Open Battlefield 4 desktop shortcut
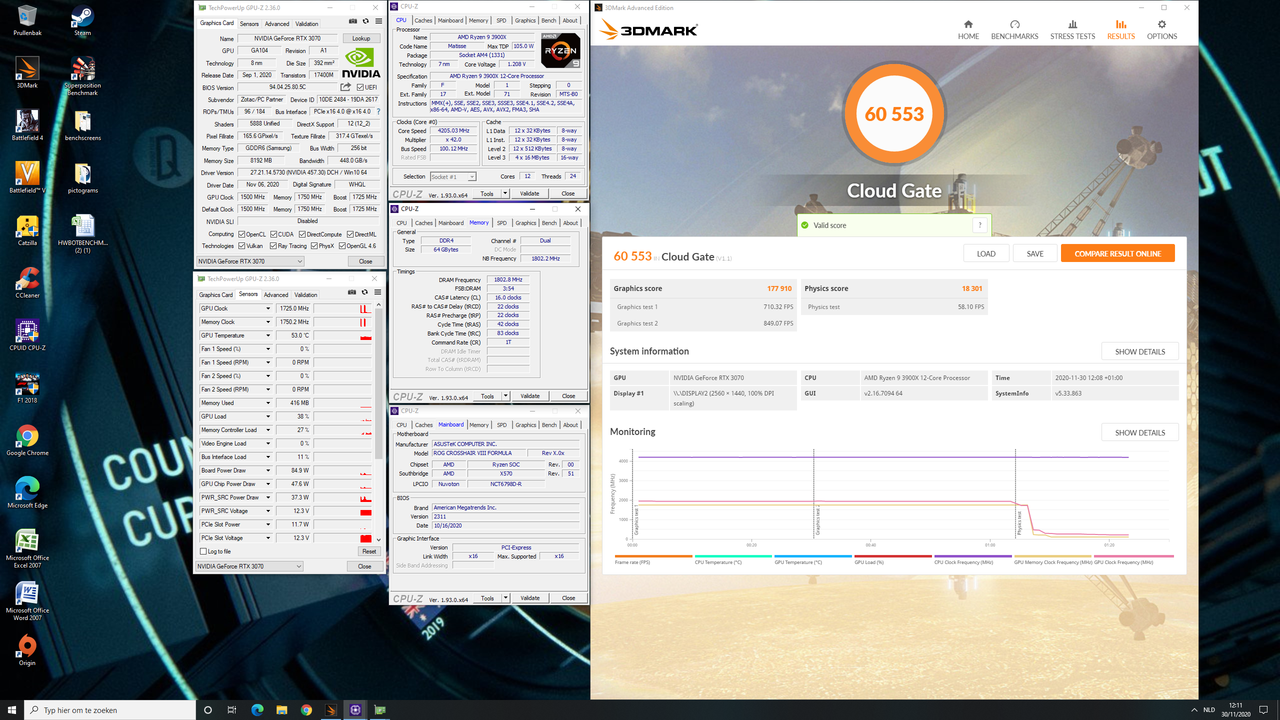 pyautogui.click(x=27, y=126)
